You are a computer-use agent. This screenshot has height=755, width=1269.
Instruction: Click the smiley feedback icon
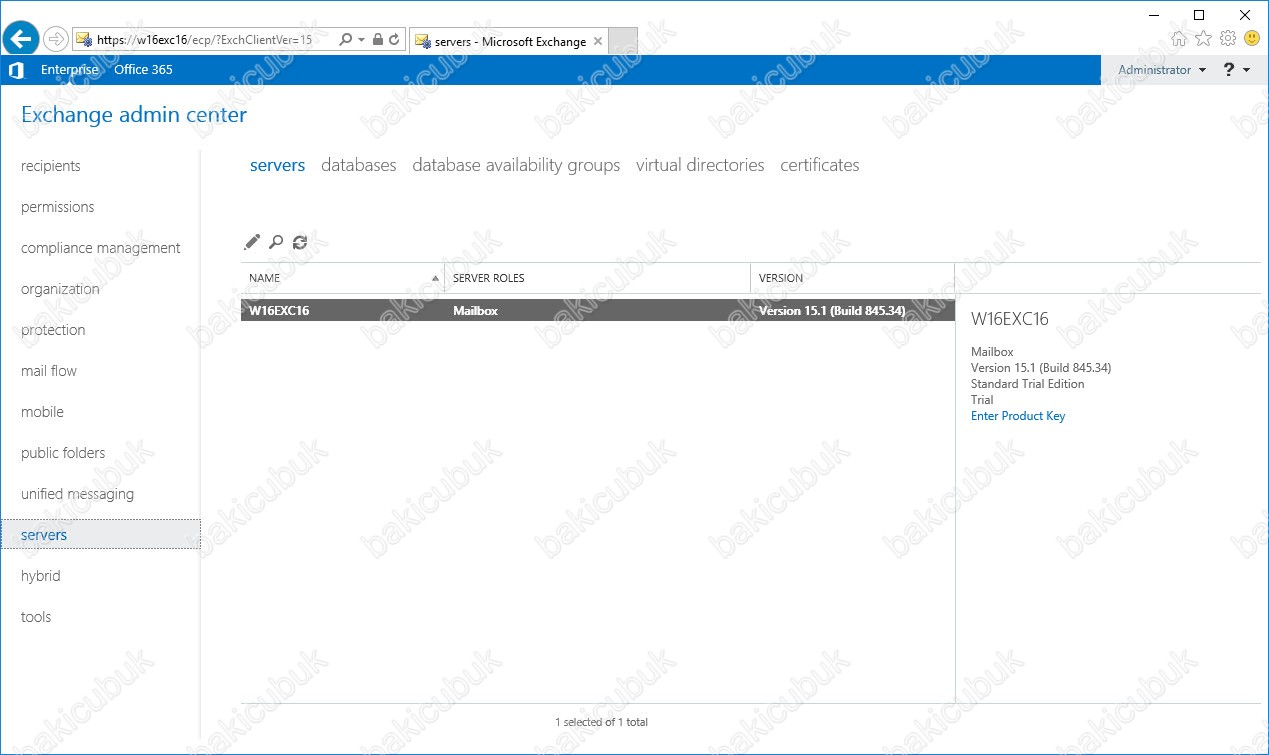(x=1252, y=39)
